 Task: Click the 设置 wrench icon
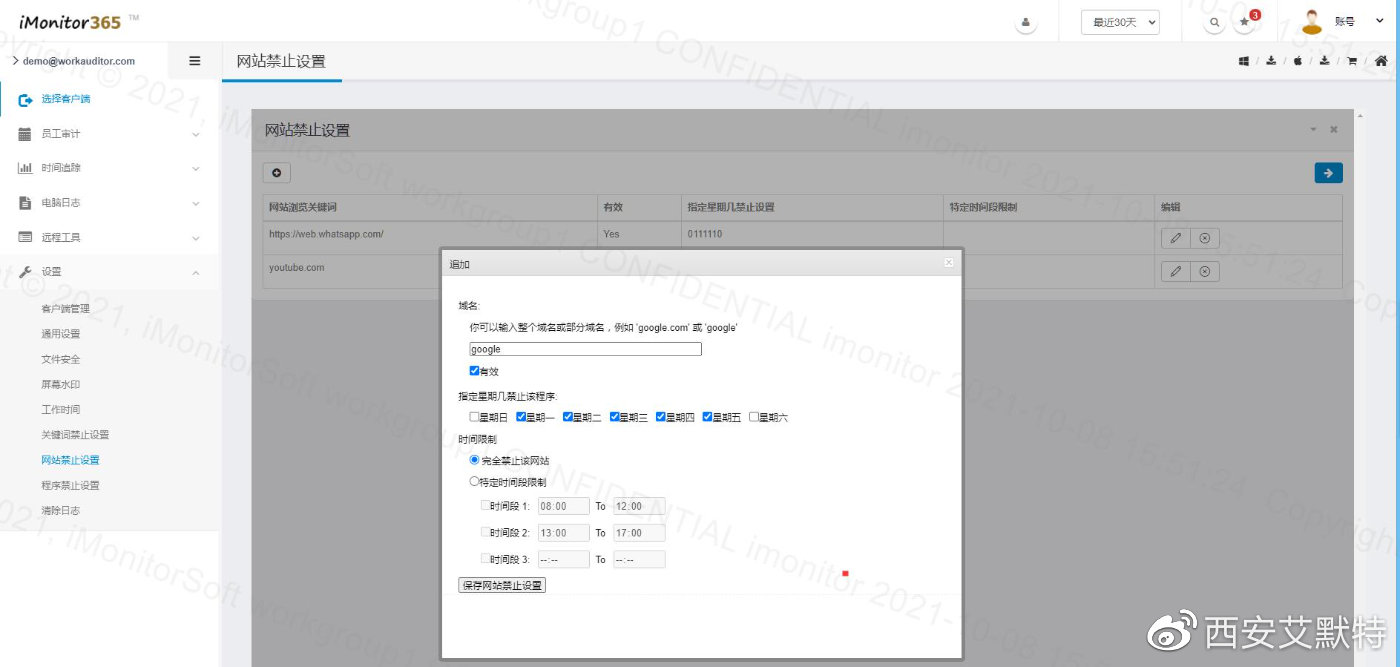coord(25,272)
